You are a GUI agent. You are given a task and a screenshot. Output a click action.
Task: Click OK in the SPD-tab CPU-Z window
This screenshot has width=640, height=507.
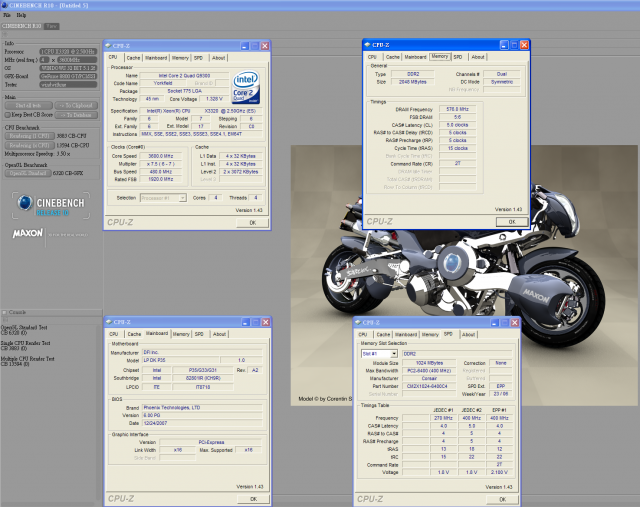coord(502,499)
